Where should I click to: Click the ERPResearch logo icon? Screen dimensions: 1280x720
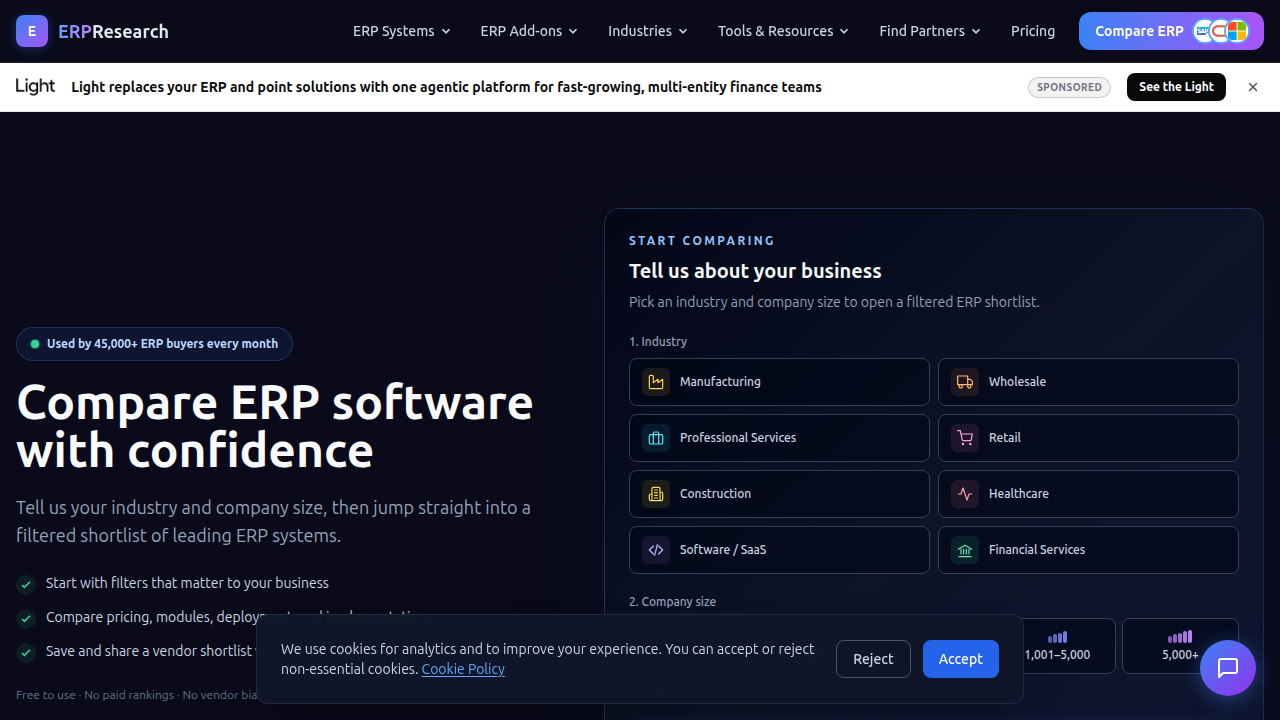coord(32,31)
